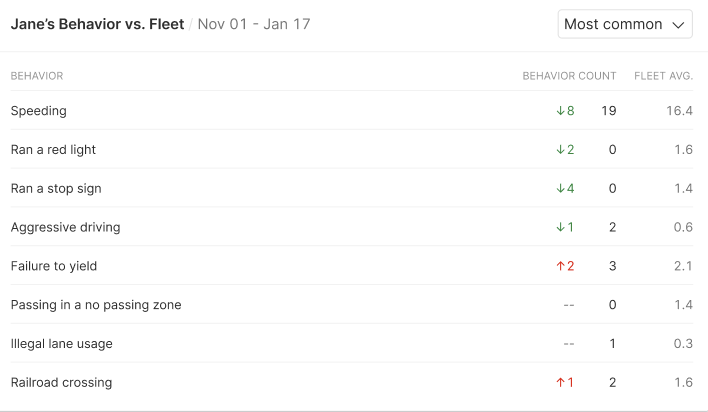Click Passing in a no passing zone
The width and height of the screenshot is (708, 412).
coord(96,305)
